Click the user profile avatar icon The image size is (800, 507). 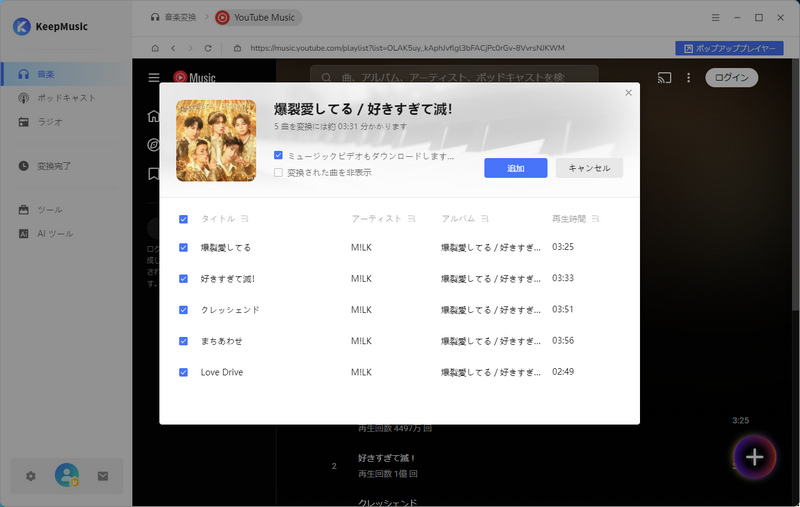pos(67,475)
